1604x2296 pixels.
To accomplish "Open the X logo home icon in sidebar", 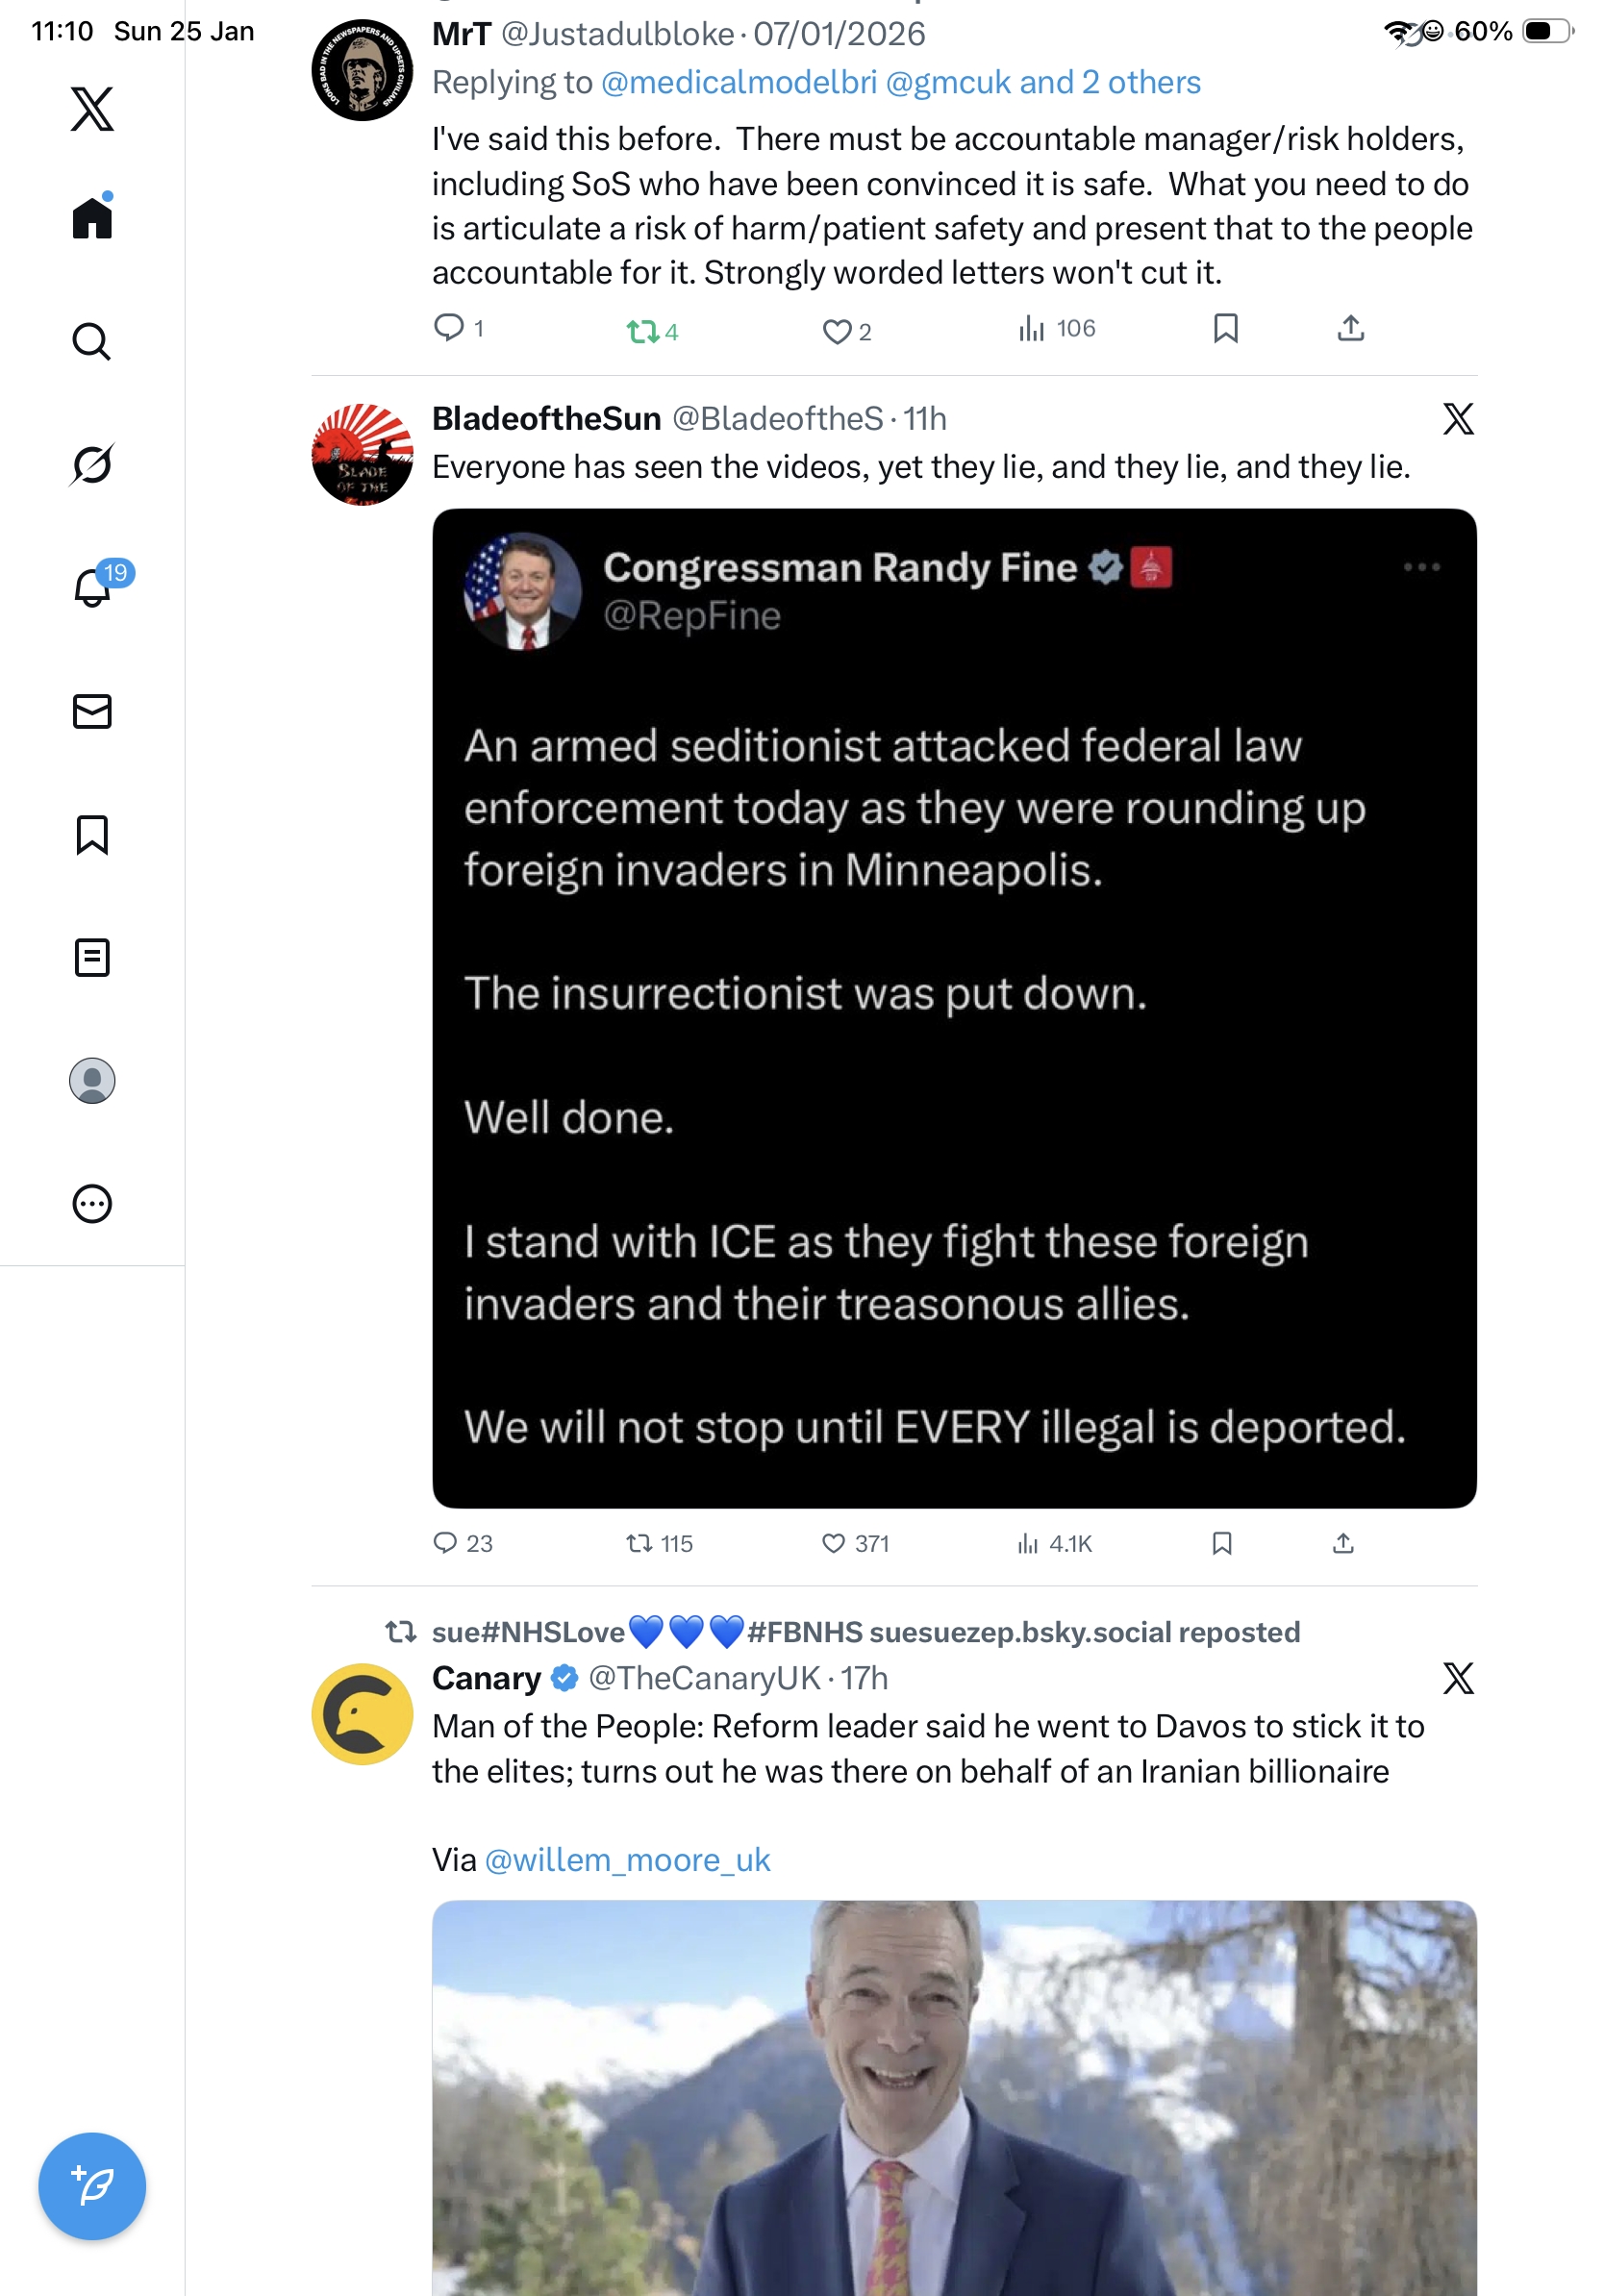I will [92, 109].
